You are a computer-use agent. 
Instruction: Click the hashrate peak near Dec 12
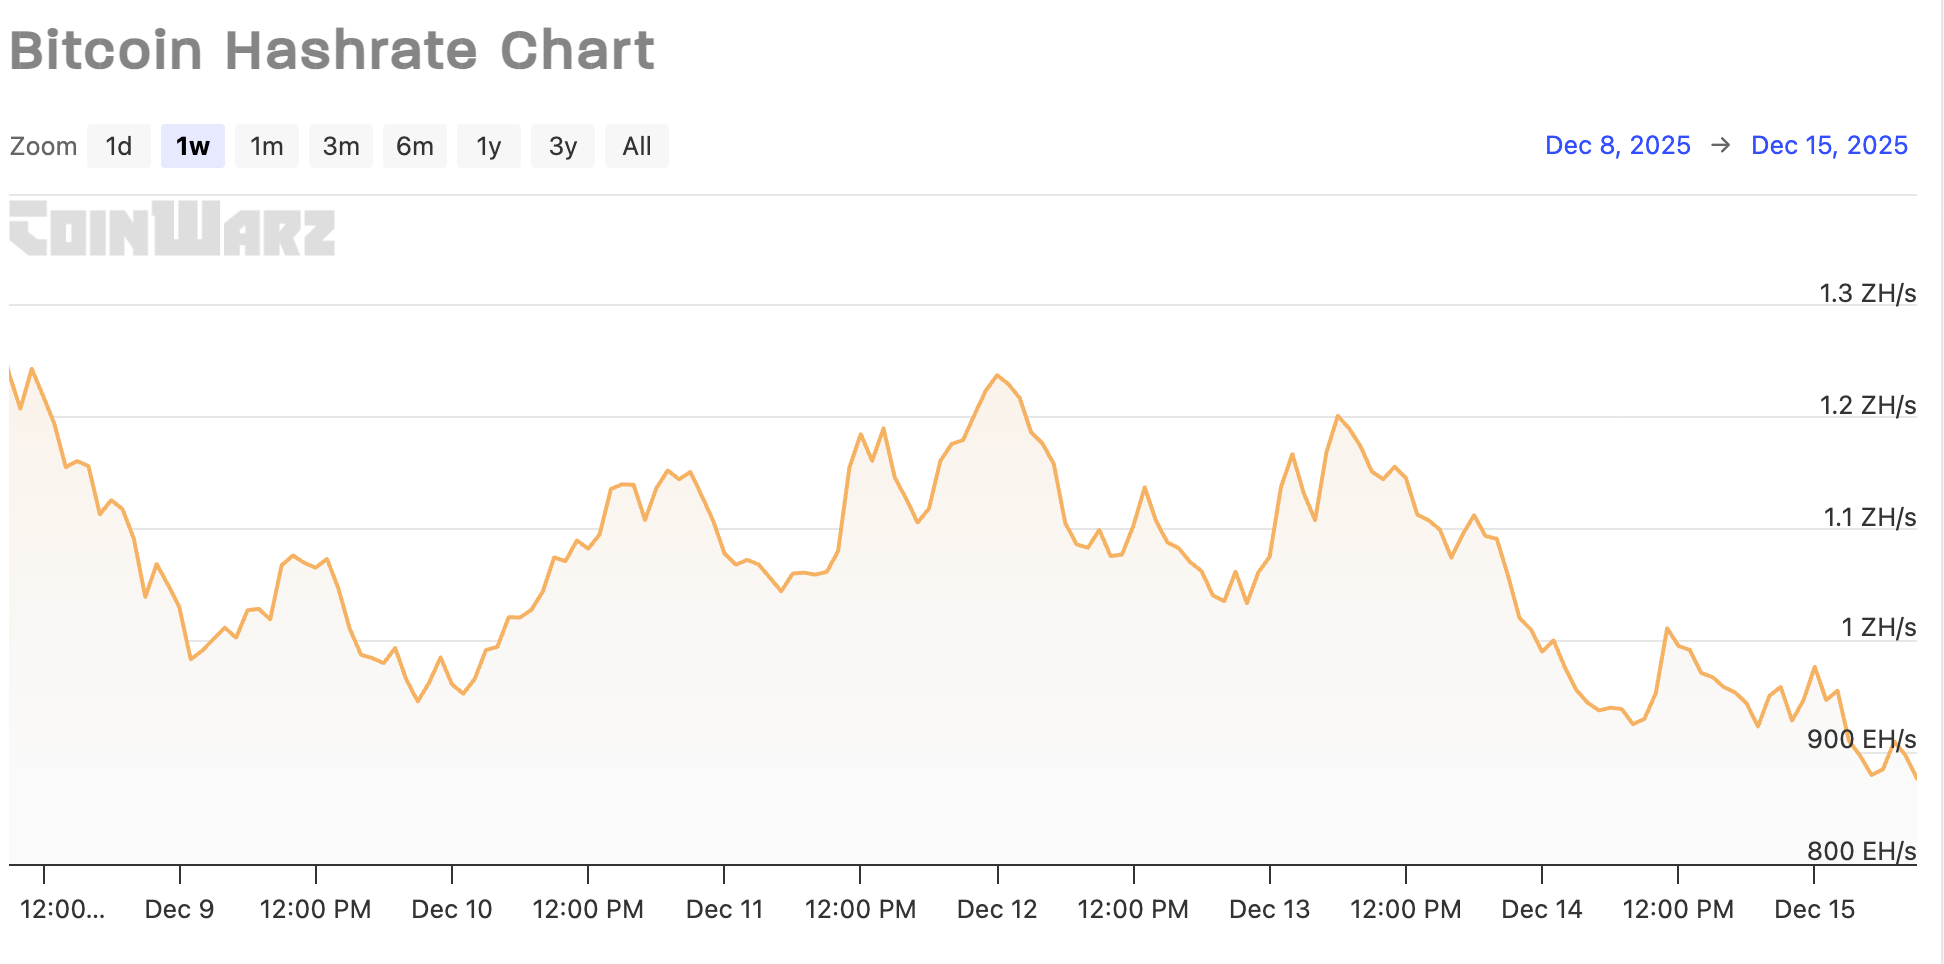point(997,376)
